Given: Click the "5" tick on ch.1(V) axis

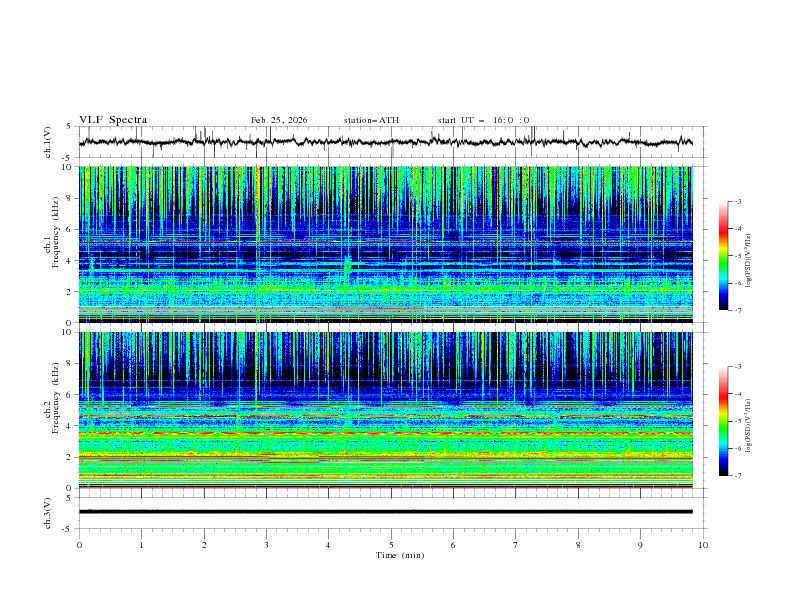Looking at the screenshot, I should tap(69, 126).
